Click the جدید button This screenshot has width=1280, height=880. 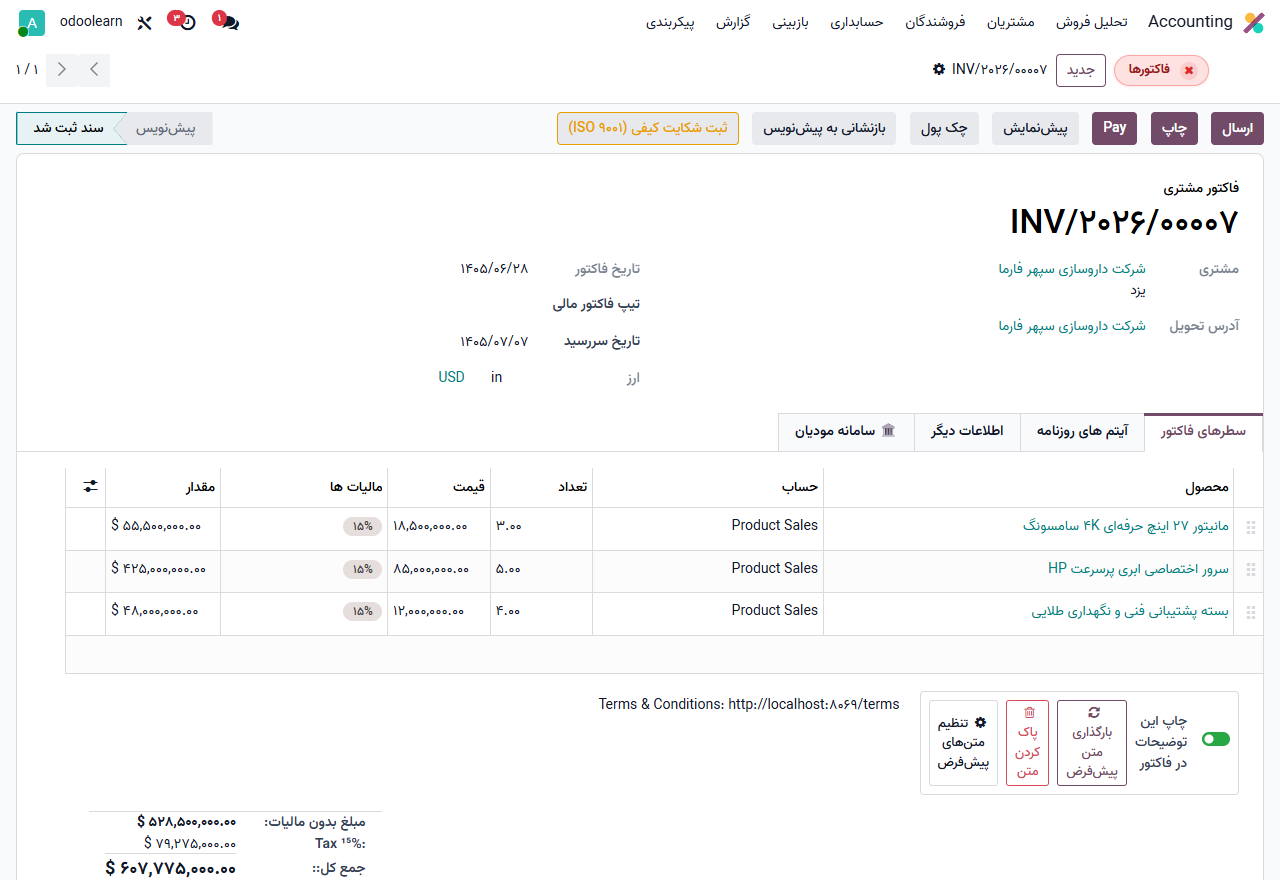click(x=1081, y=70)
